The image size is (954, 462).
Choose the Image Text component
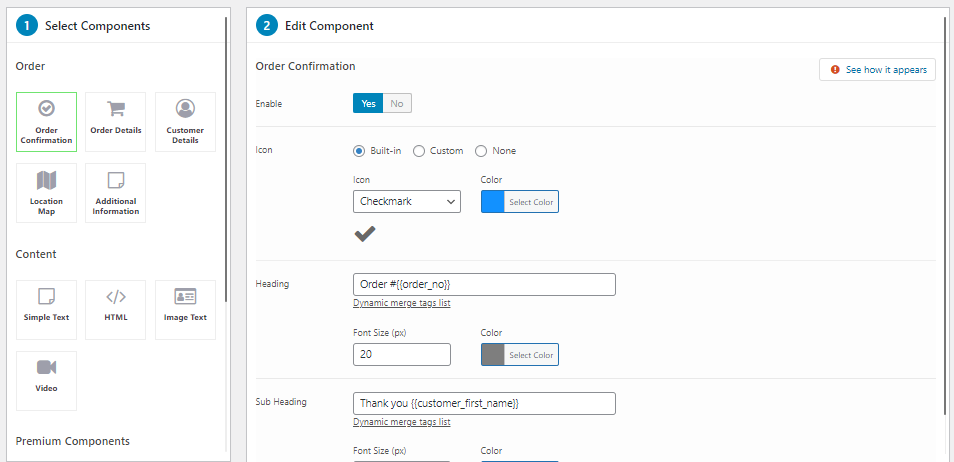click(x=185, y=310)
